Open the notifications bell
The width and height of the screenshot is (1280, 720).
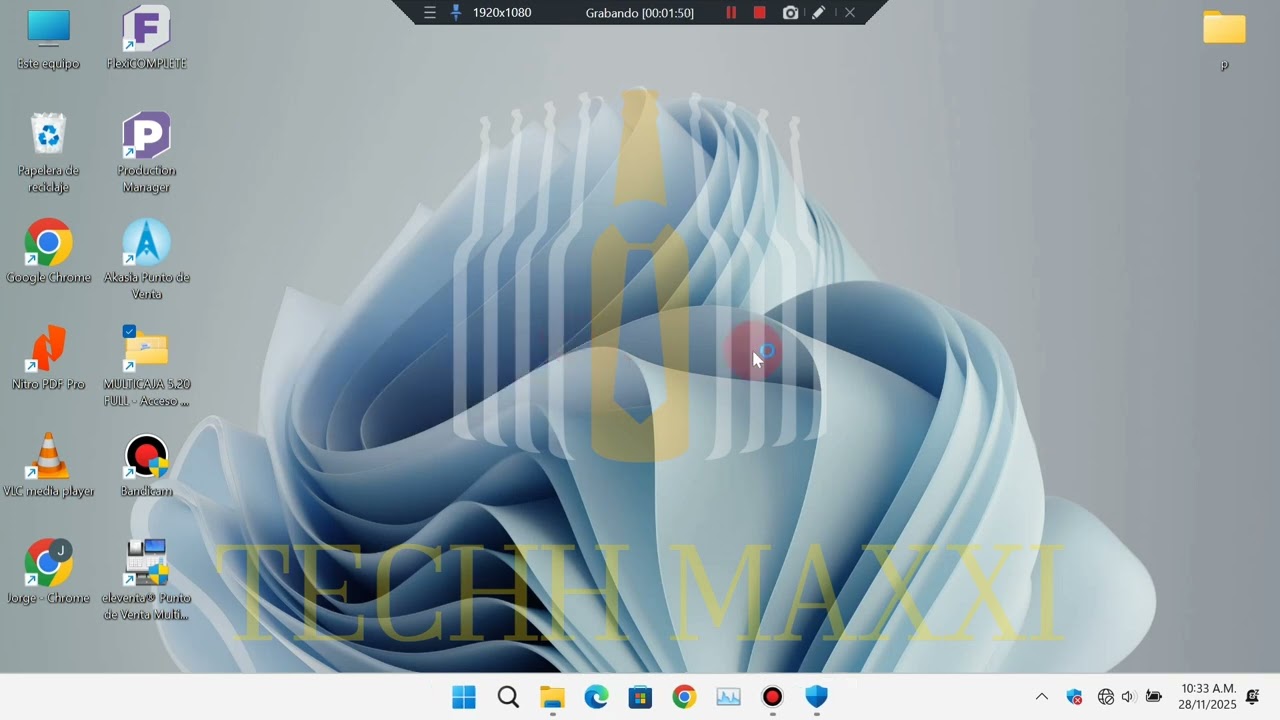pos(1252,697)
